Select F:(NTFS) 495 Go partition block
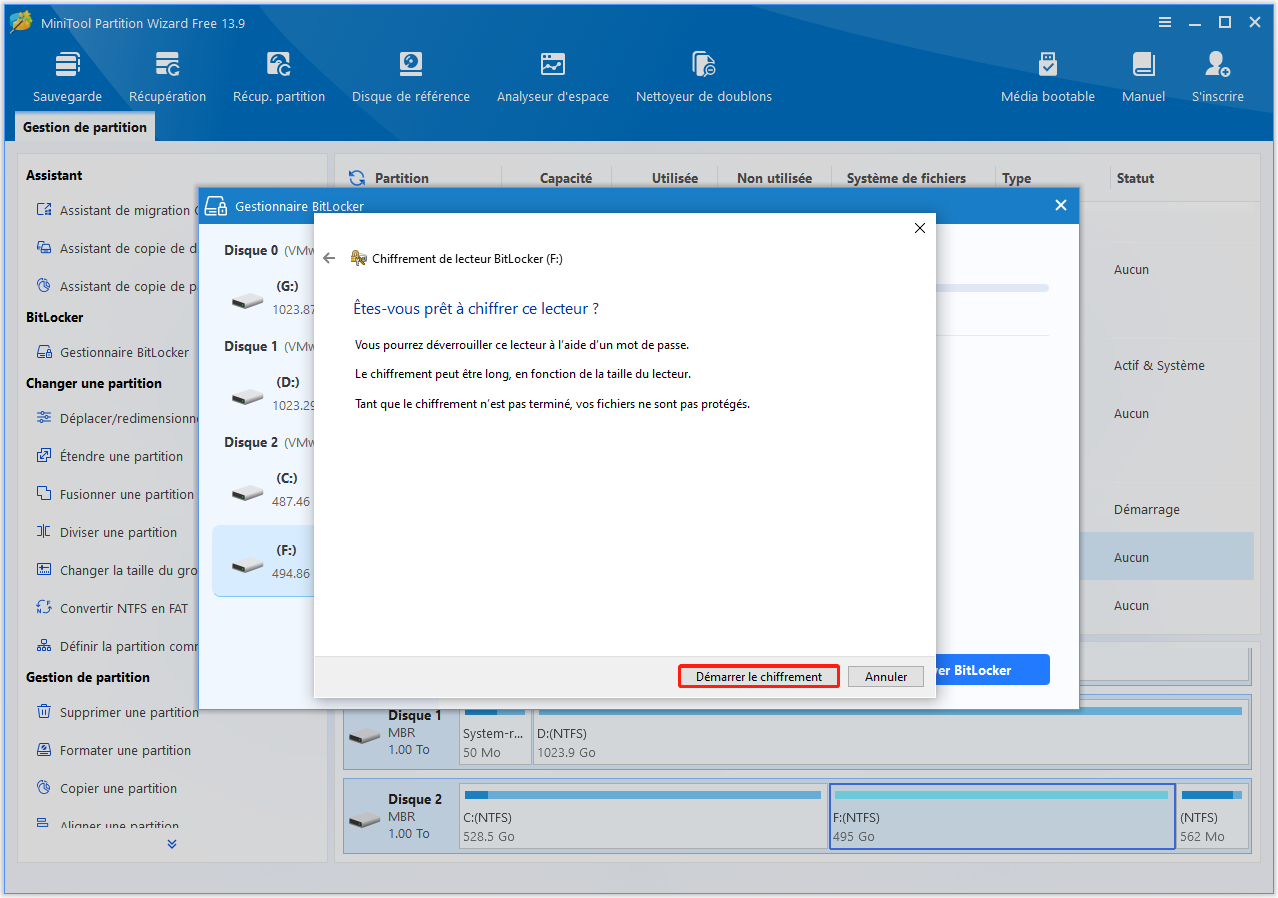Viewport: 1278px width, 898px height. 1002,816
